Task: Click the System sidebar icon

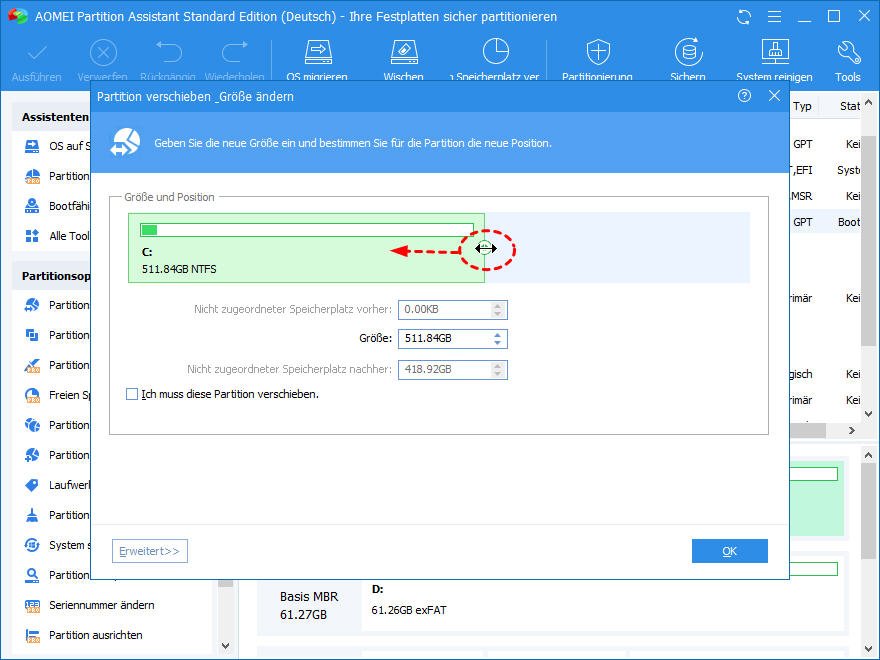Action: pyautogui.click(x=32, y=545)
